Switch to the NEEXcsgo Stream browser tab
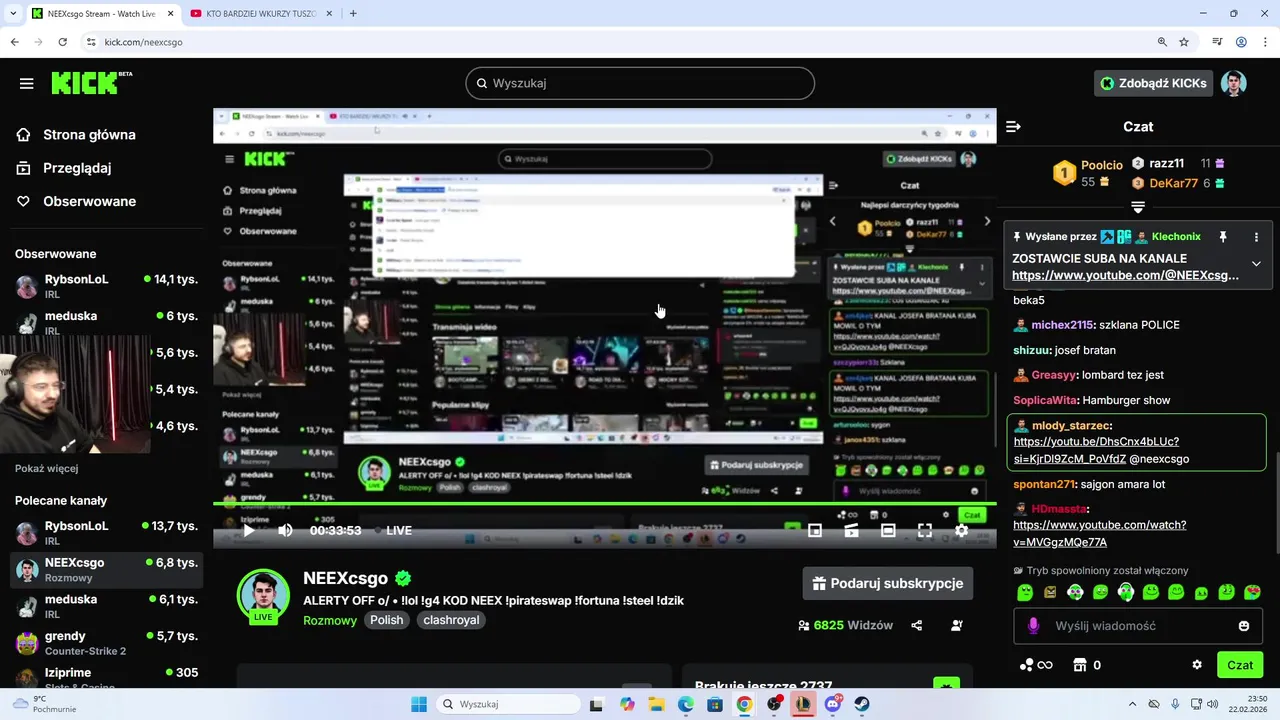1280x720 pixels. click(x=102, y=14)
